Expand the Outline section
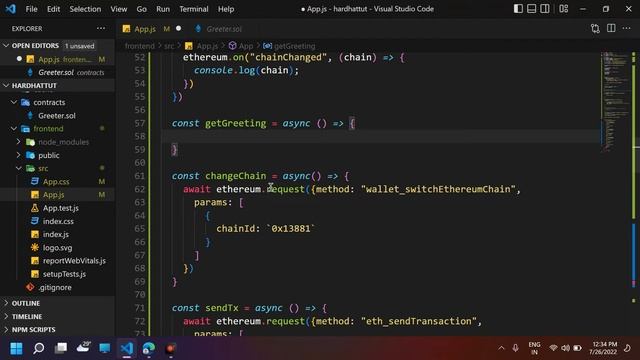Image resolution: width=640 pixels, height=360 pixels. pyautogui.click(x=57, y=303)
